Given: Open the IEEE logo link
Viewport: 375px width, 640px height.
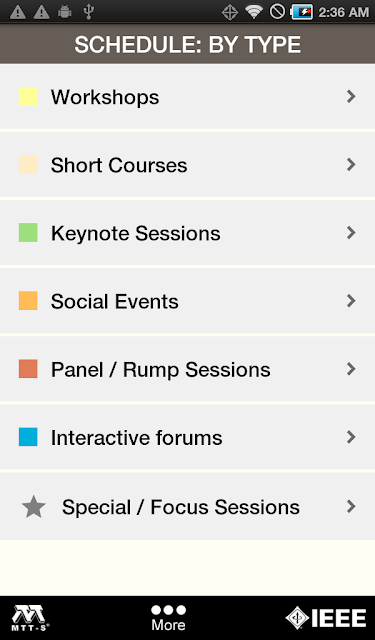Looking at the screenshot, I should click(326, 618).
